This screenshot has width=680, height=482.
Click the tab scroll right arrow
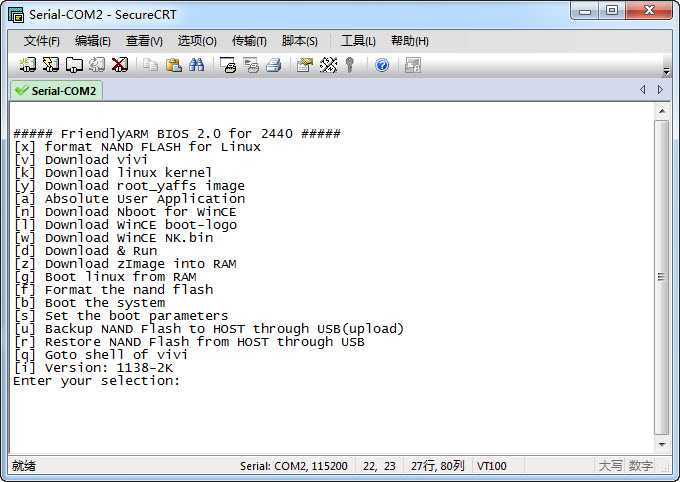660,90
